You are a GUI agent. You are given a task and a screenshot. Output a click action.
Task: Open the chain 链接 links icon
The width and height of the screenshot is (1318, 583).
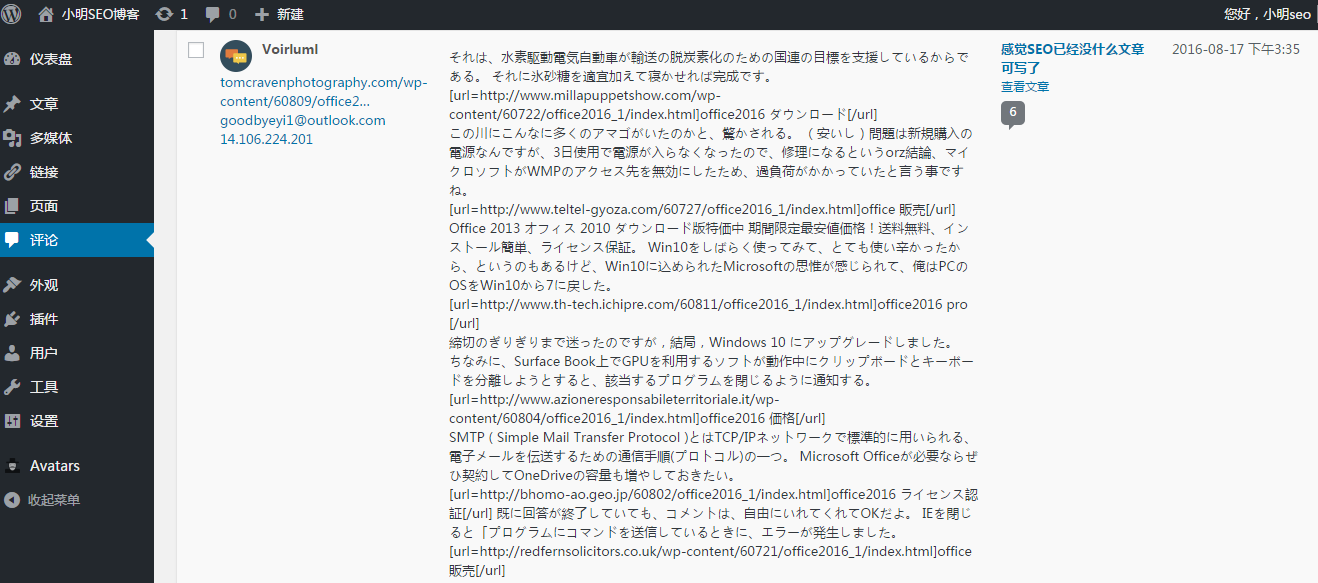tap(12, 172)
